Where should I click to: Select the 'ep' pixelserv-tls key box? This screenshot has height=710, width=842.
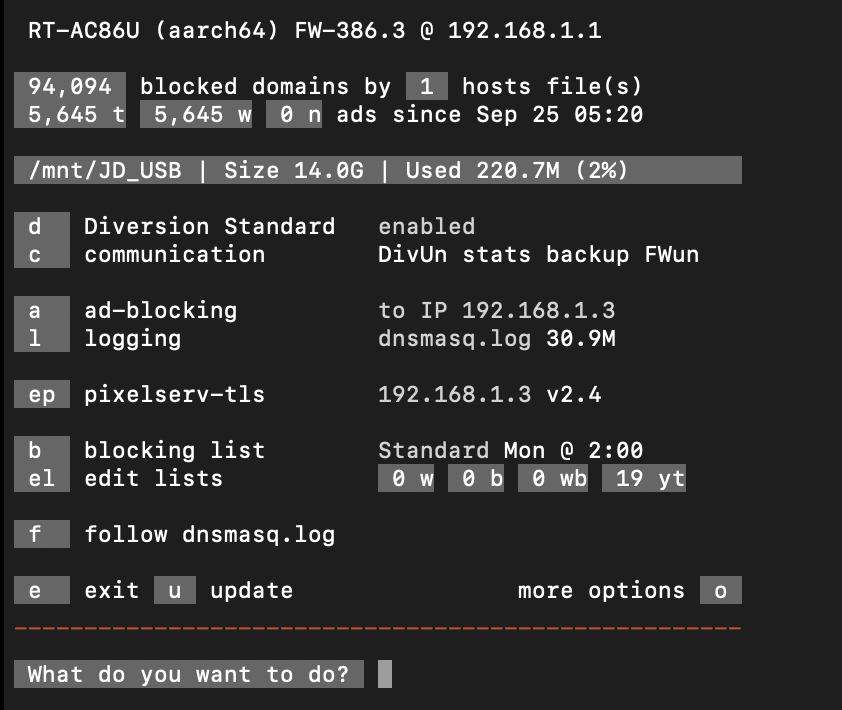pyautogui.click(x=42, y=394)
